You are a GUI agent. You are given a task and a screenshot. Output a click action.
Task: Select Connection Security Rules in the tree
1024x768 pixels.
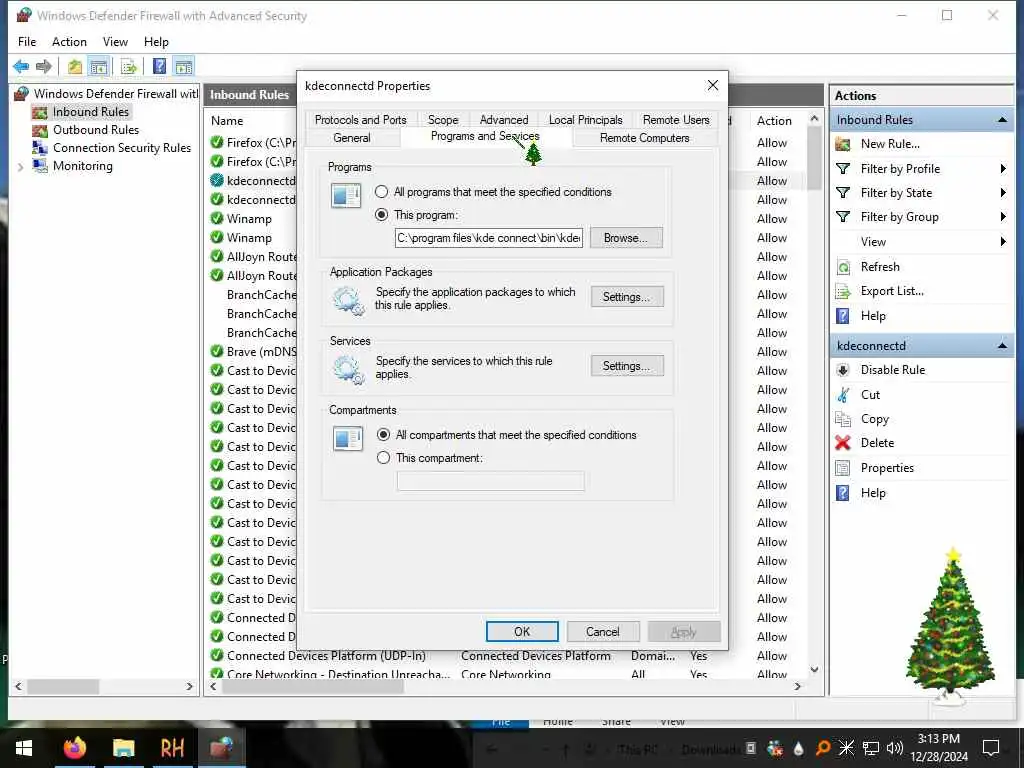coord(121,148)
